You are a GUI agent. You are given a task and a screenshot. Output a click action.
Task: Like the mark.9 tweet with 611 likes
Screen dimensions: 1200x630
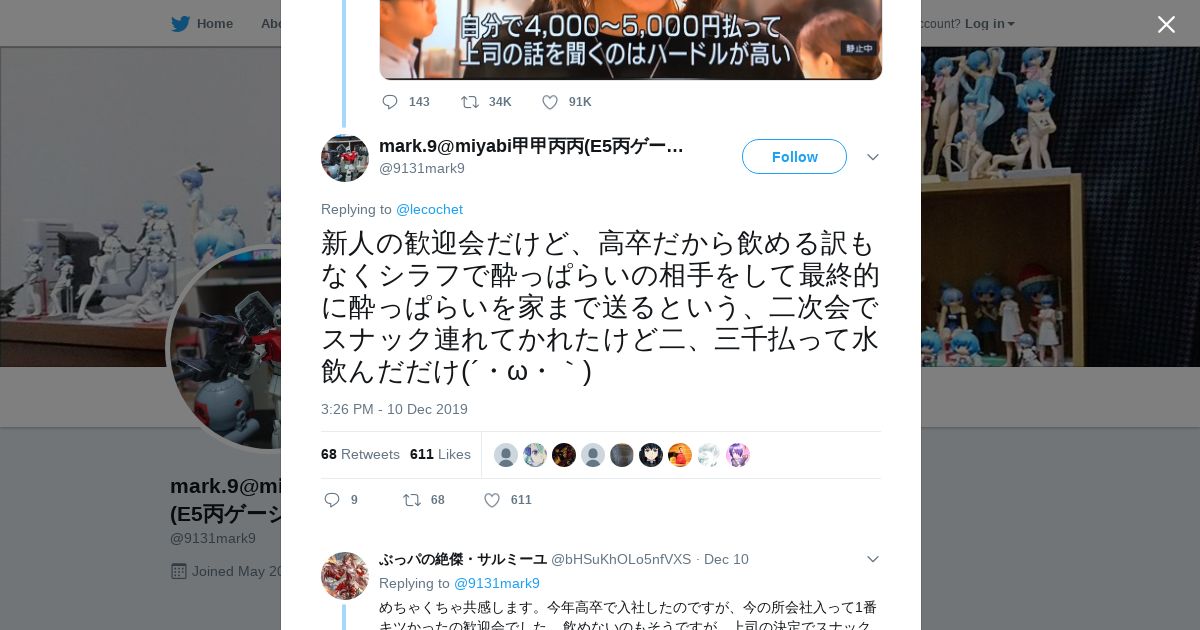(x=492, y=500)
